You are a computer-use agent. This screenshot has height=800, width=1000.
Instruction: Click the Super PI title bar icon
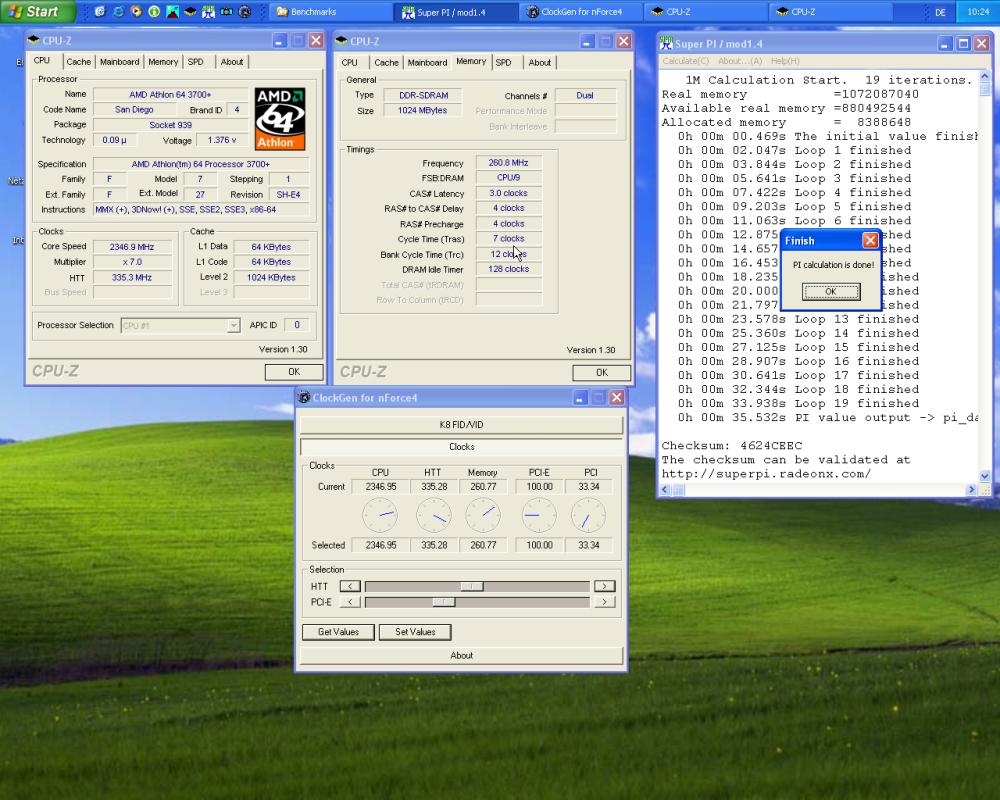(x=666, y=43)
